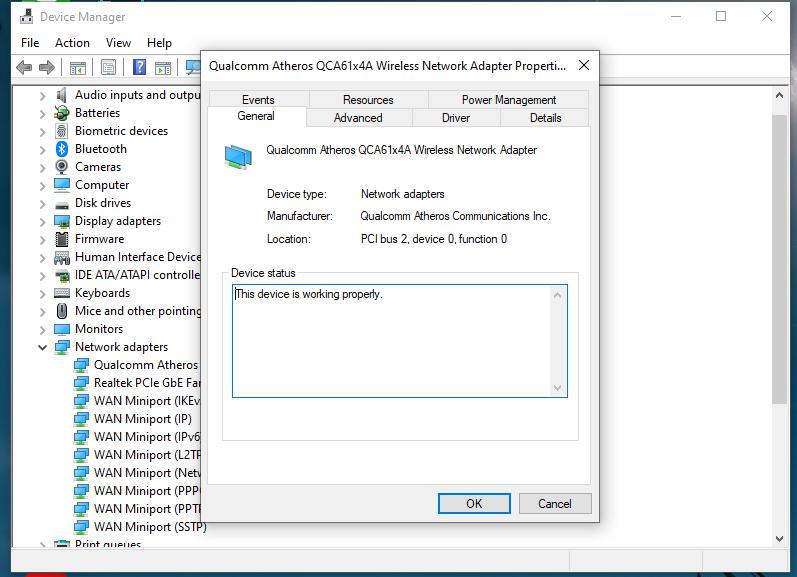Click the Mice and other pointing devices icon
797x577 pixels.
[x=62, y=311]
